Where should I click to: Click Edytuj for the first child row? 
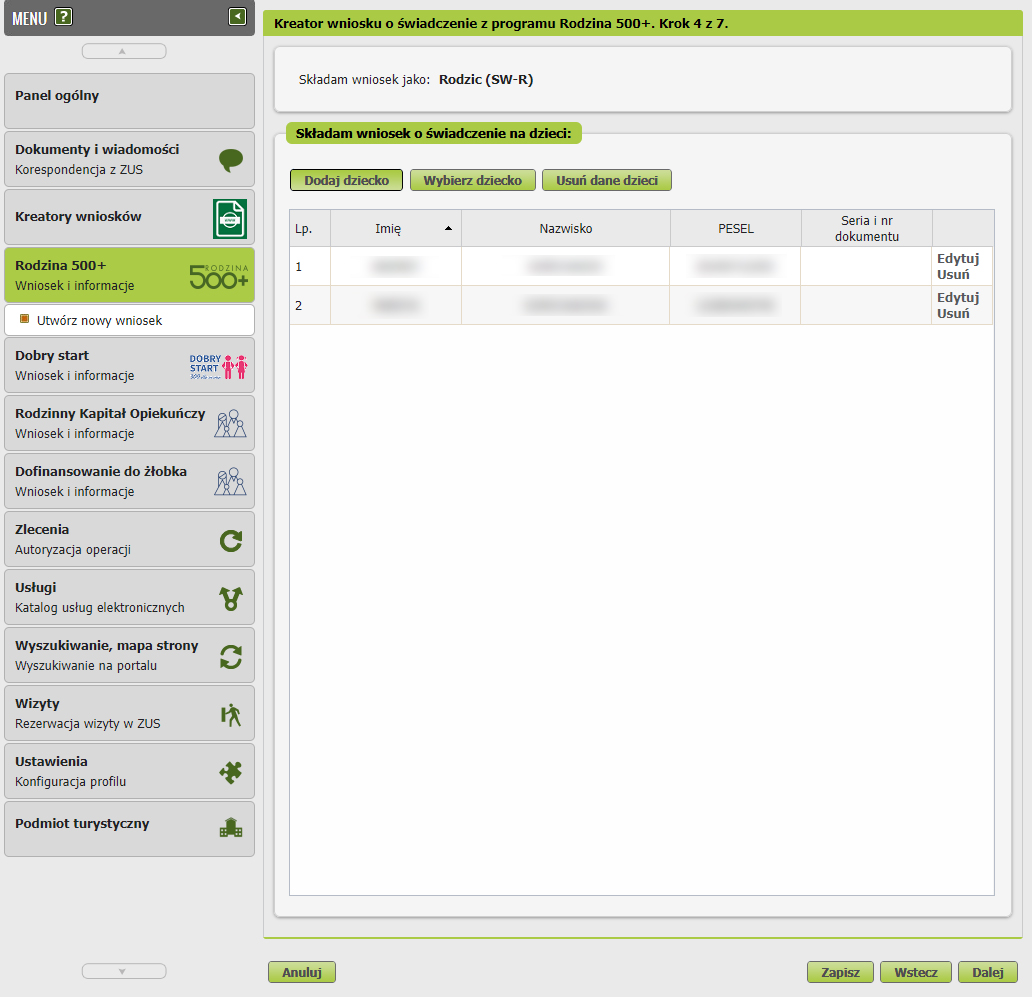[957, 258]
